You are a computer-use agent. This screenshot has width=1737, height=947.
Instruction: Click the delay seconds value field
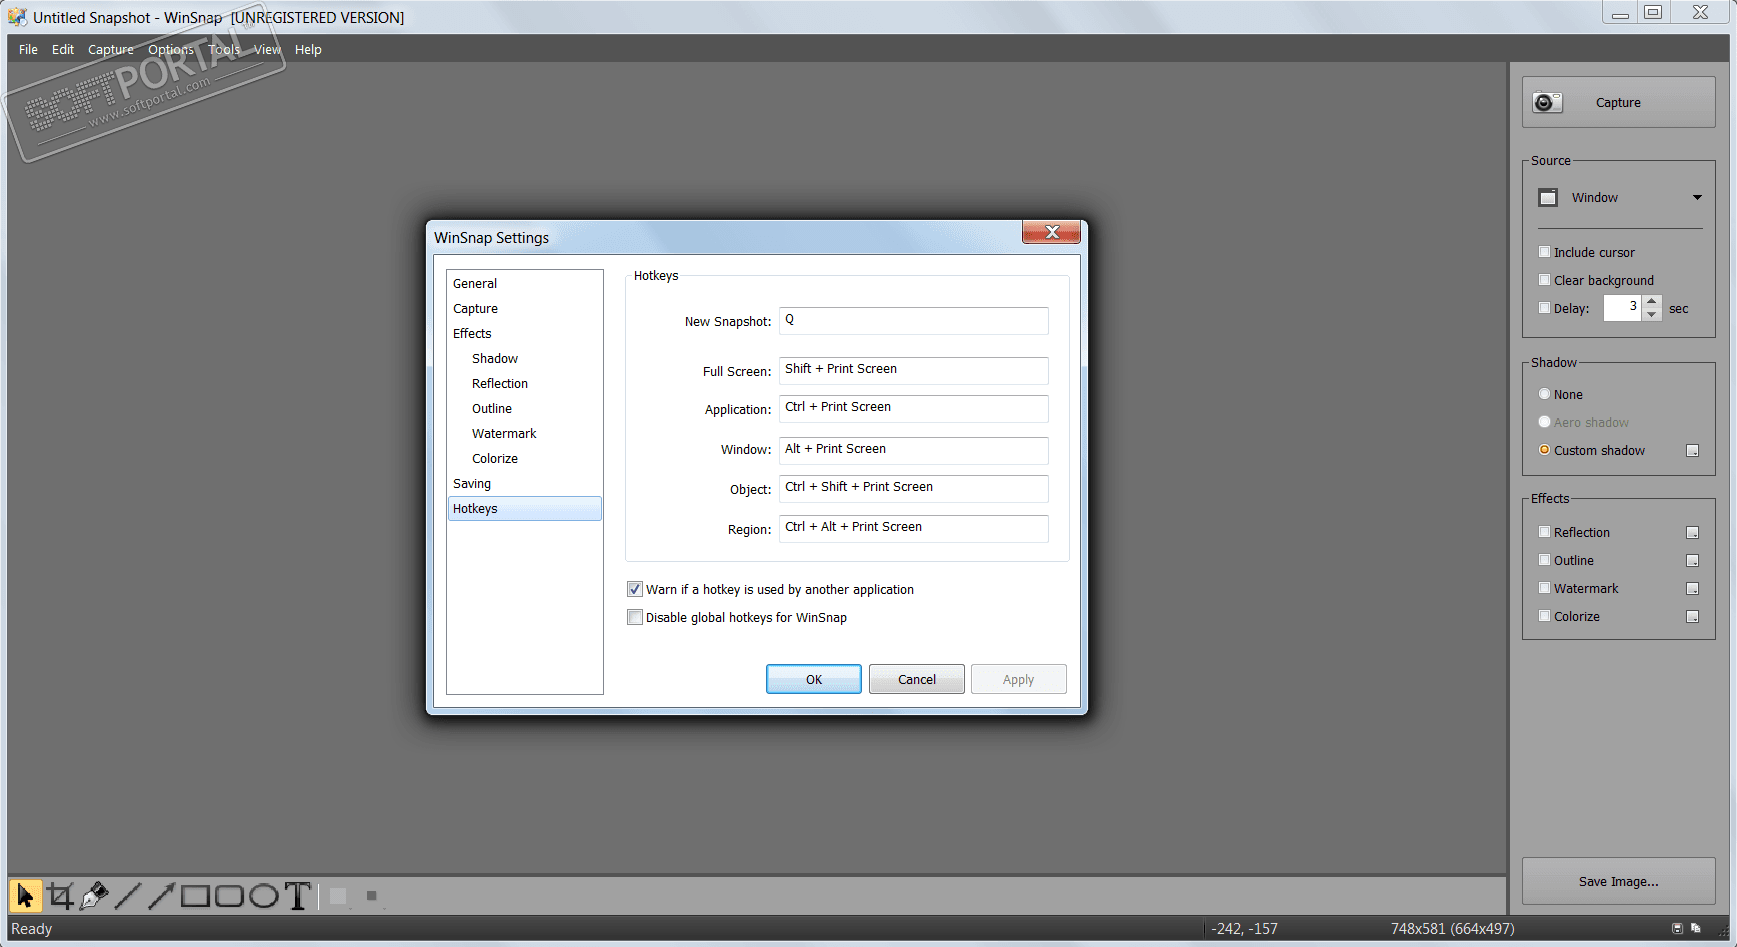click(x=1622, y=308)
